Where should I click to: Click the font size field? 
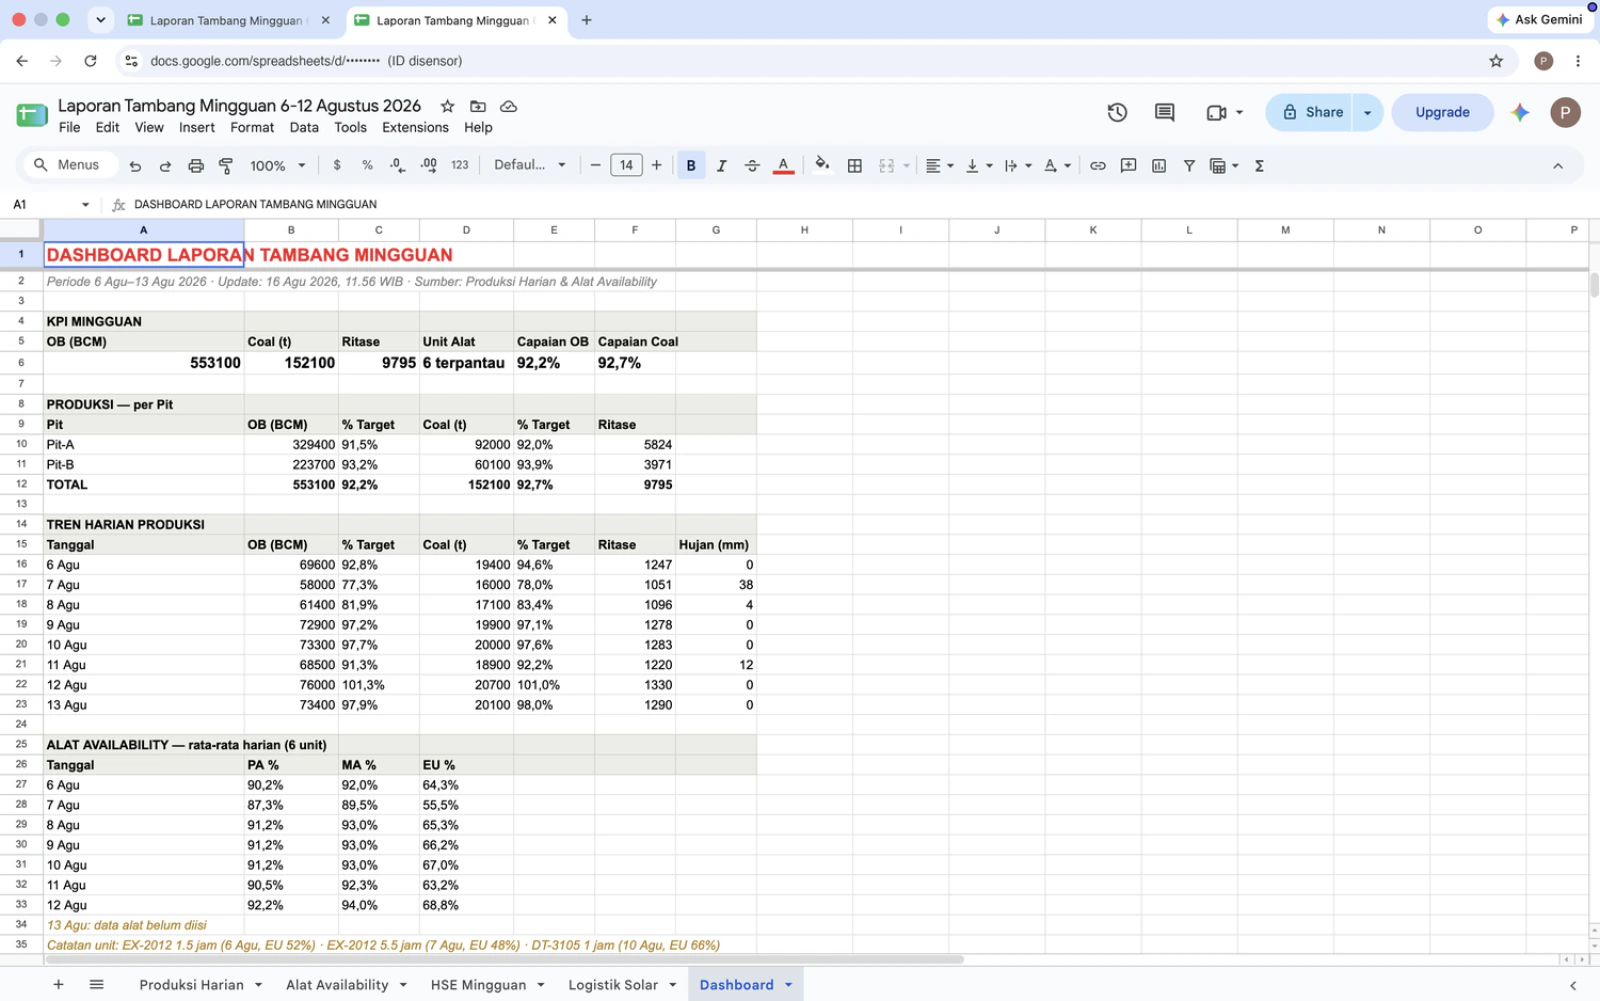coord(626,166)
